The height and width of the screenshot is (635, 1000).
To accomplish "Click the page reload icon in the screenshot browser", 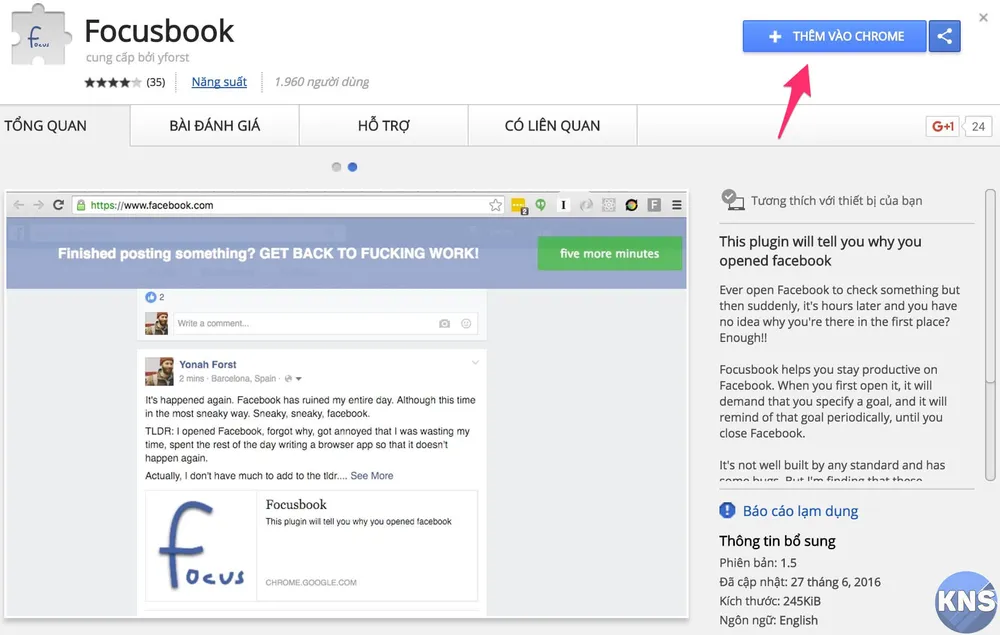I will 60,204.
